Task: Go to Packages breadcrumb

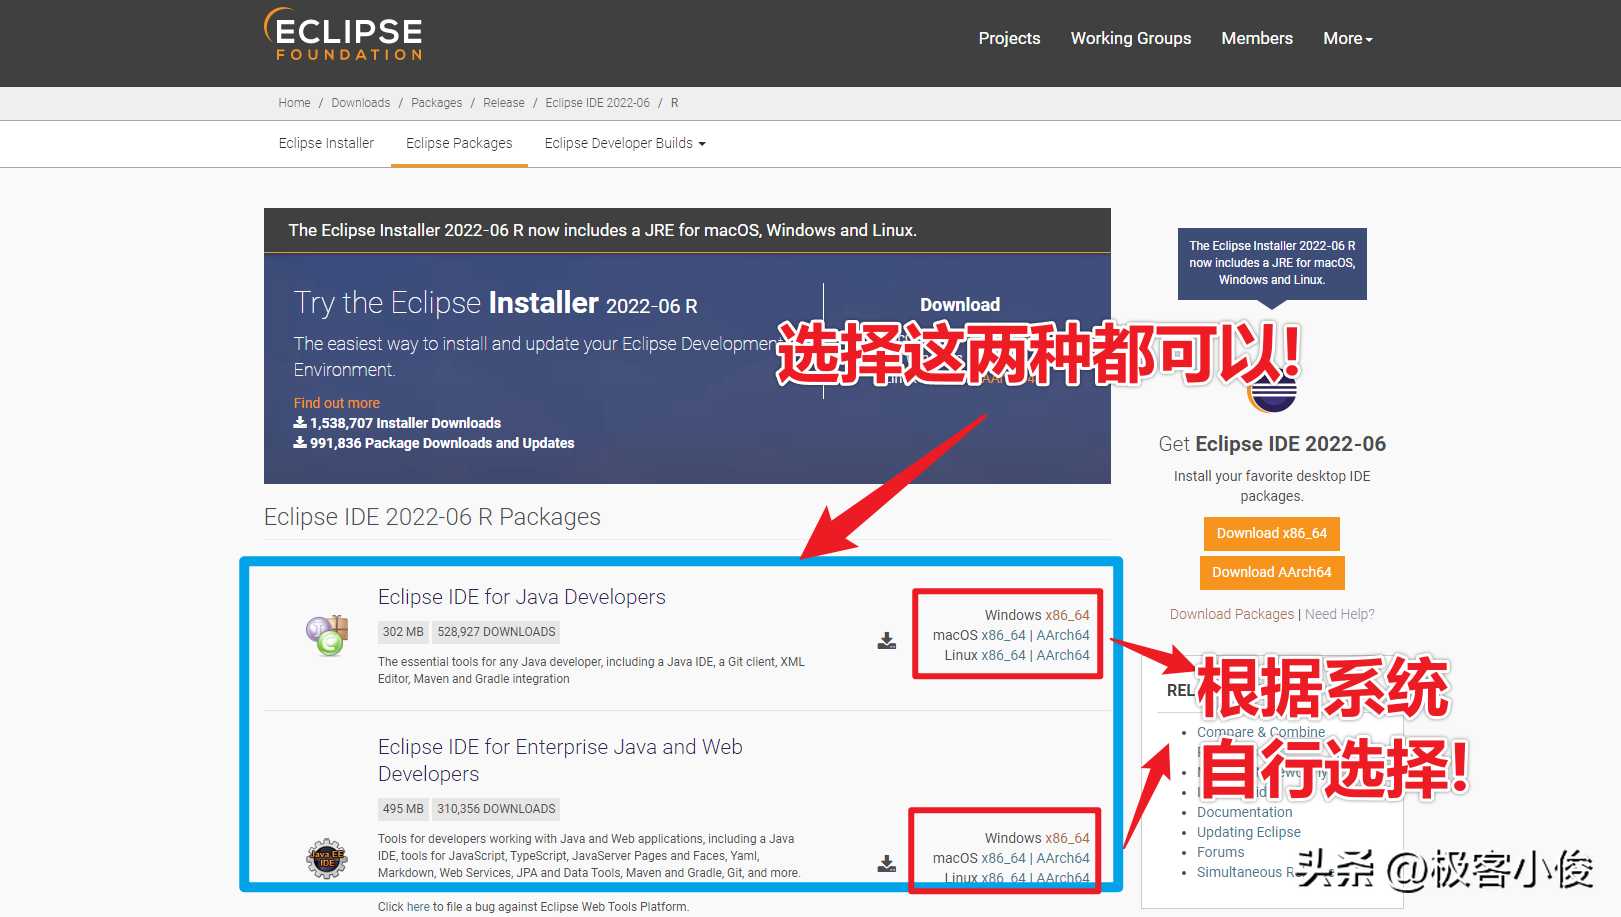Action: [437, 103]
